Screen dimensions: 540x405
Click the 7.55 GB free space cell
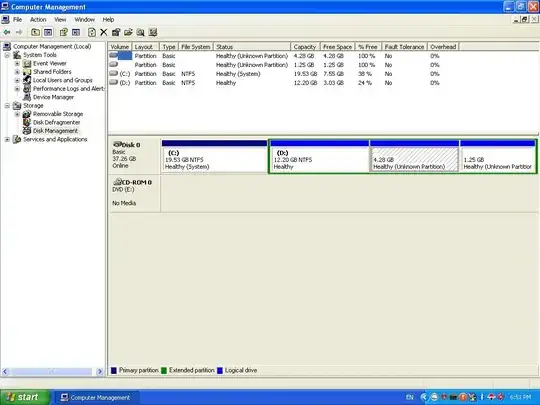point(333,74)
